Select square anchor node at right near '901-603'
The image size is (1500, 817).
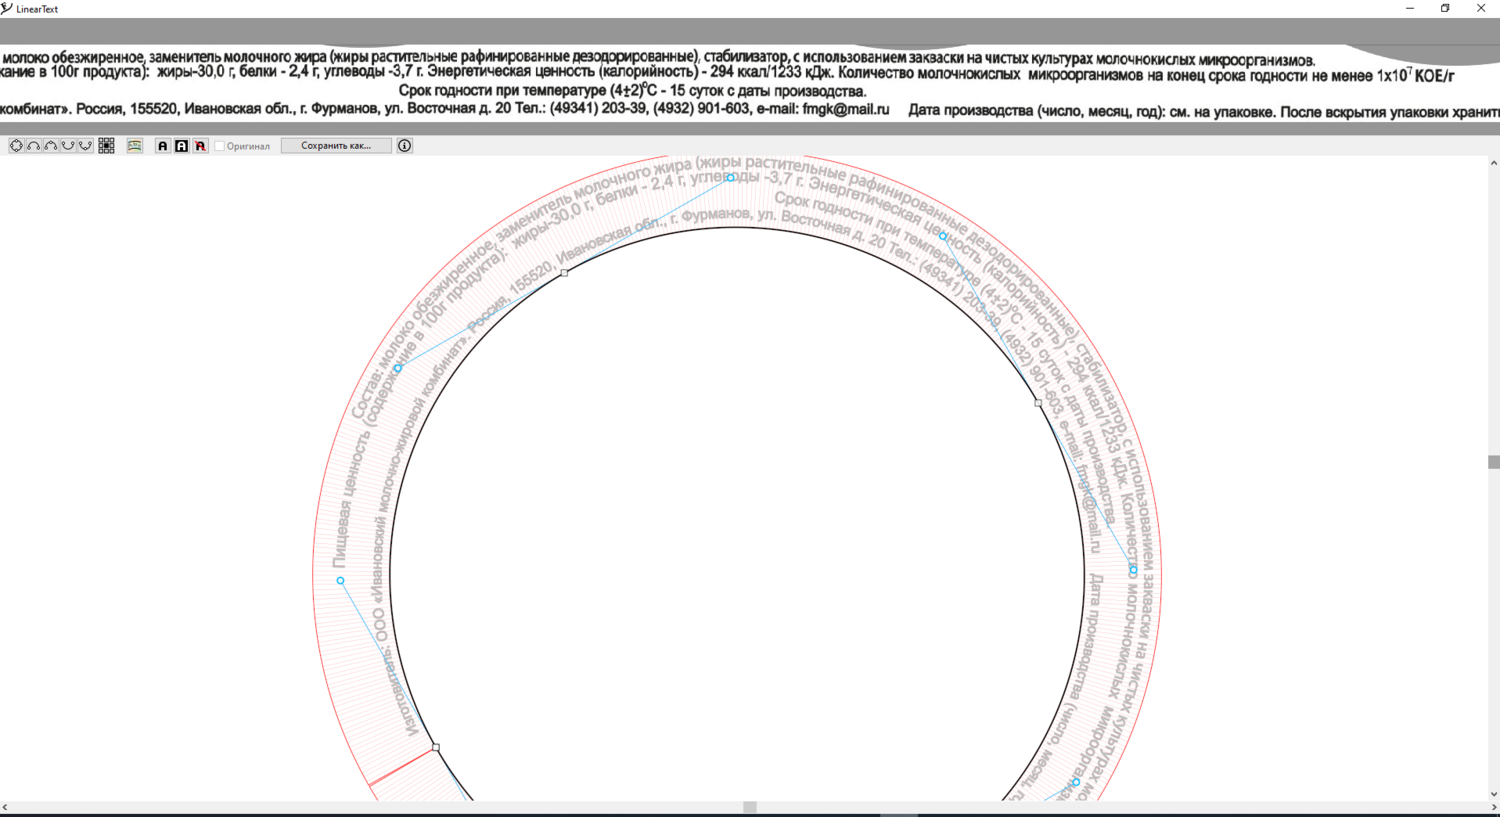(x=1038, y=402)
